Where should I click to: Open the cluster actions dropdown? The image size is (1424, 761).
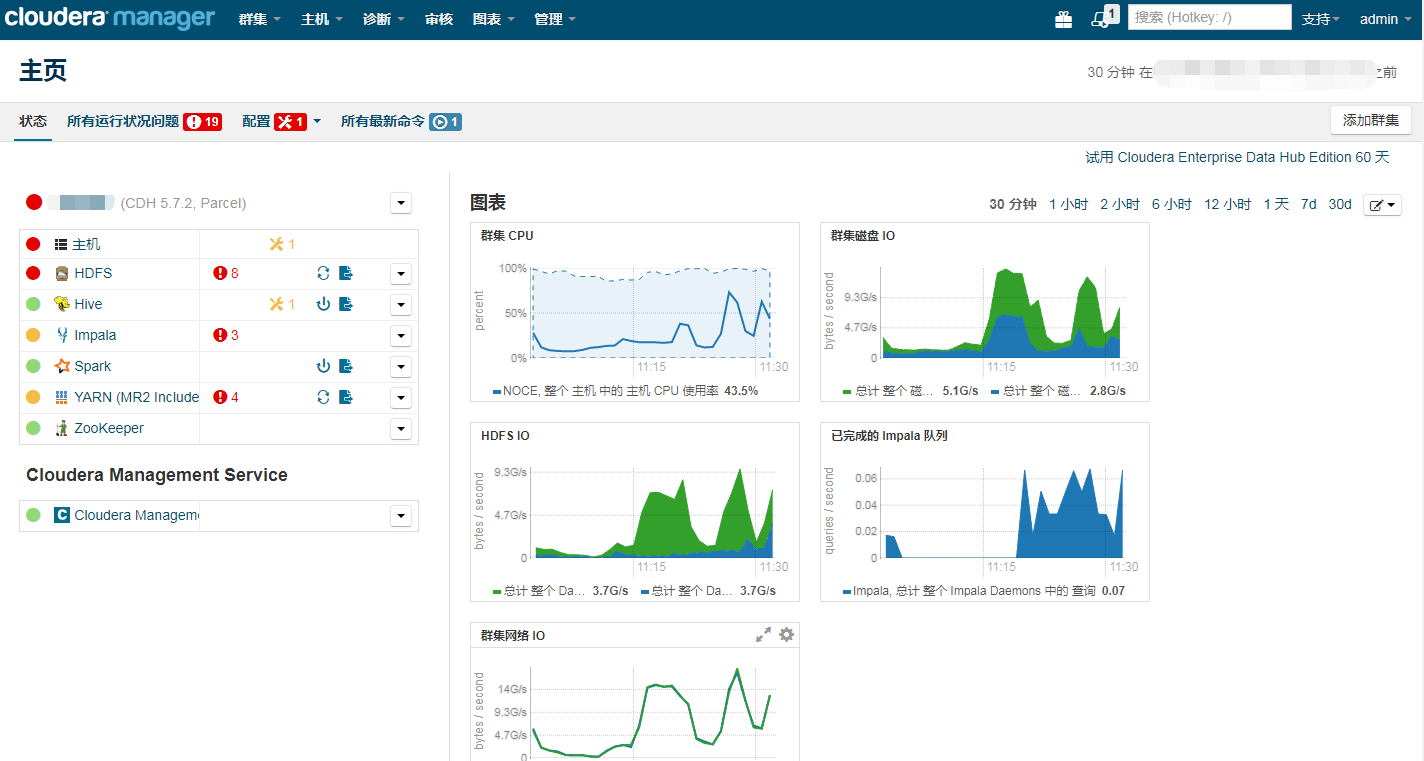pyautogui.click(x=400, y=203)
